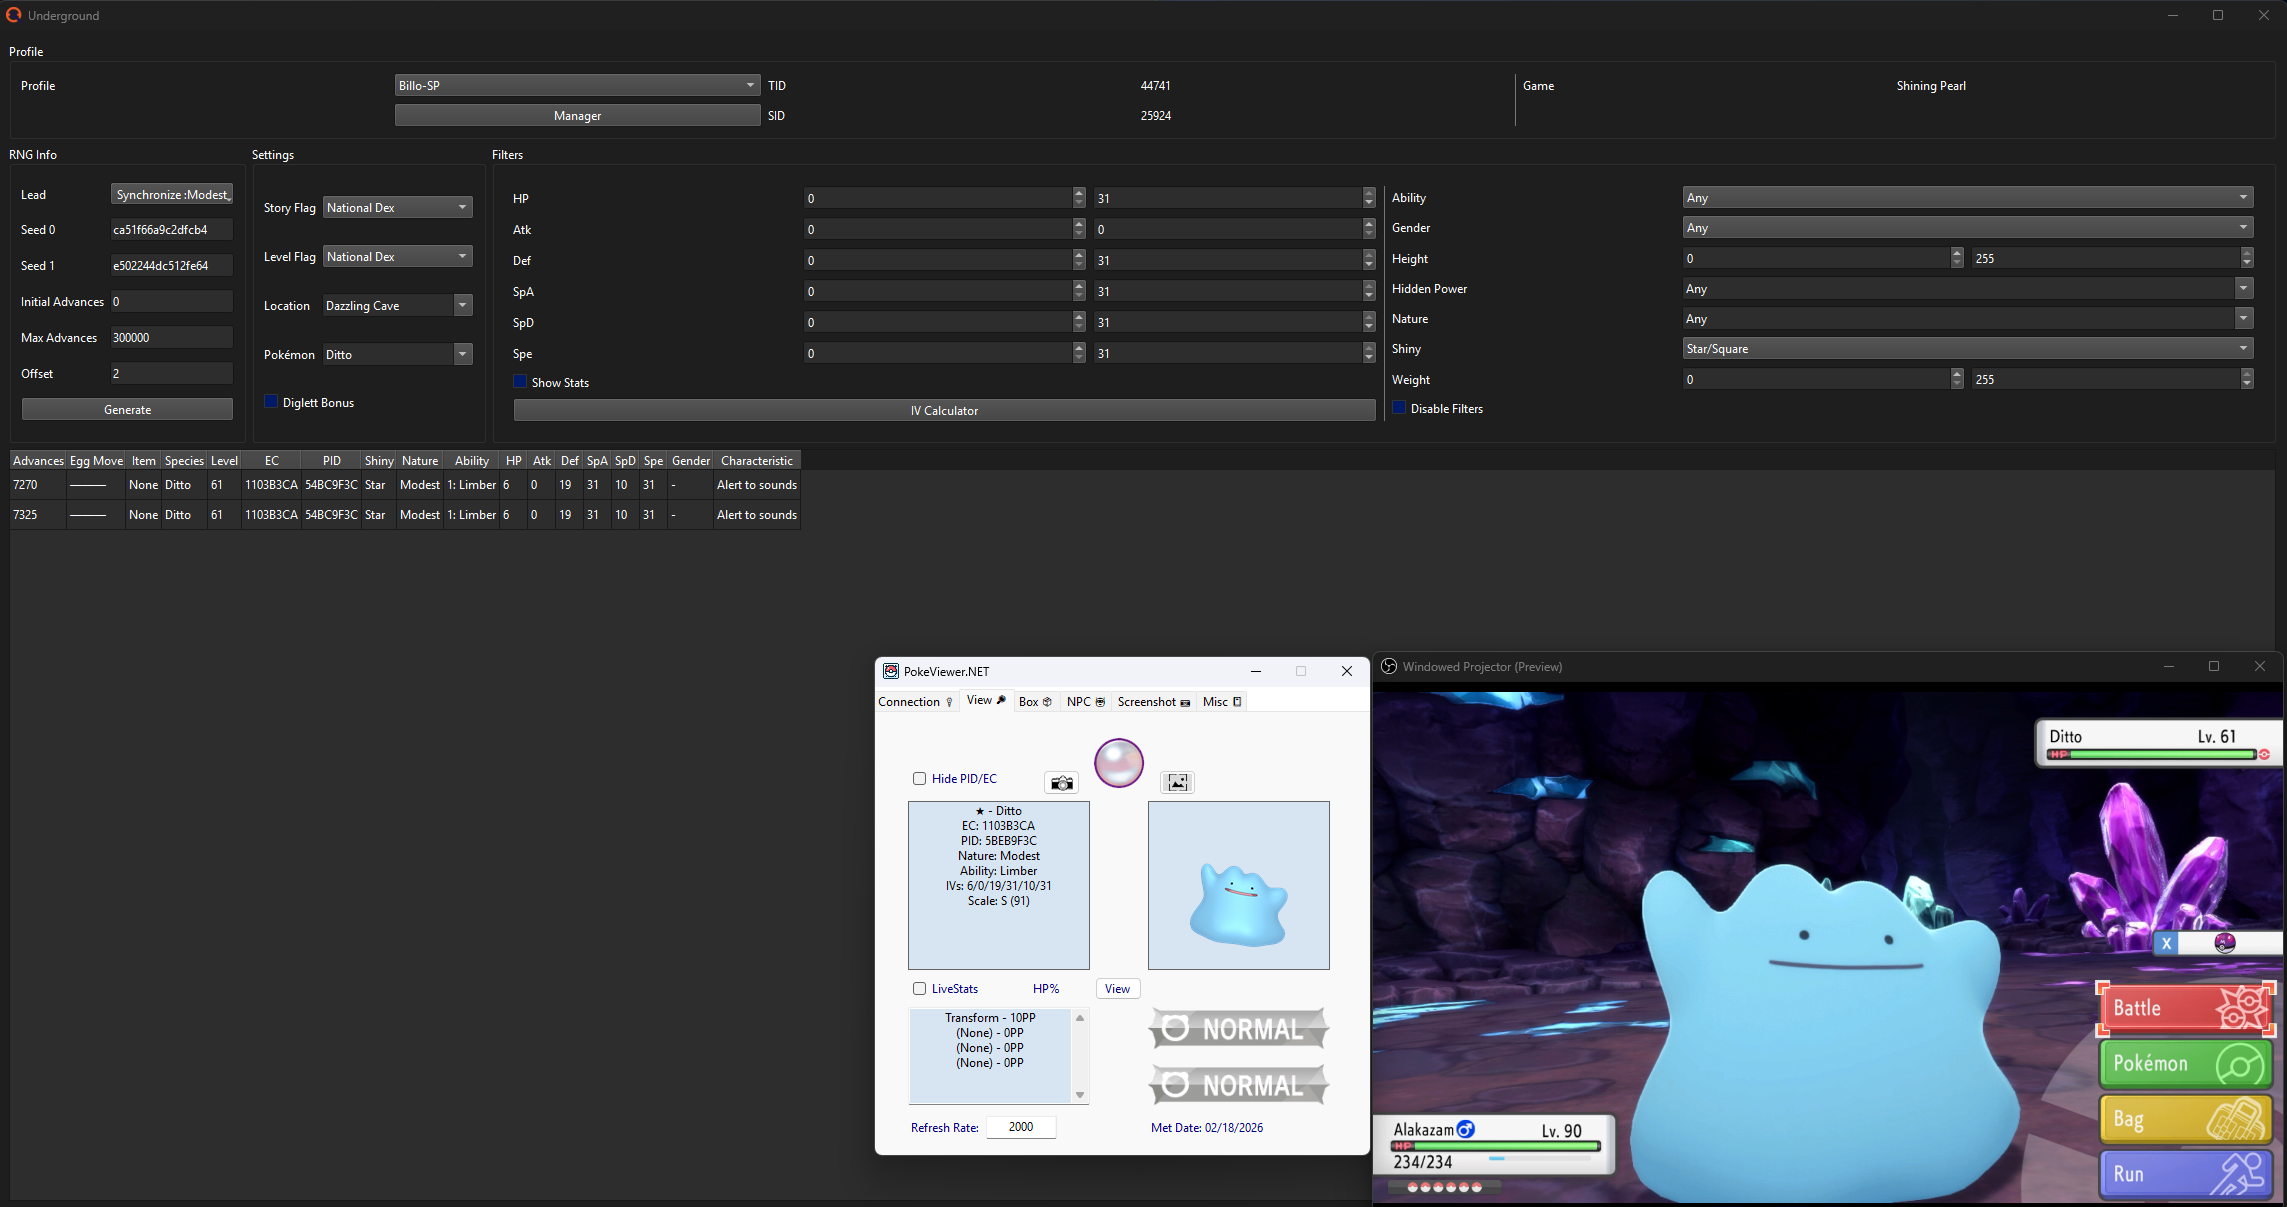Open the Profile Billo-SP dropdown
The width and height of the screenshot is (2287, 1207).
pos(577,86)
